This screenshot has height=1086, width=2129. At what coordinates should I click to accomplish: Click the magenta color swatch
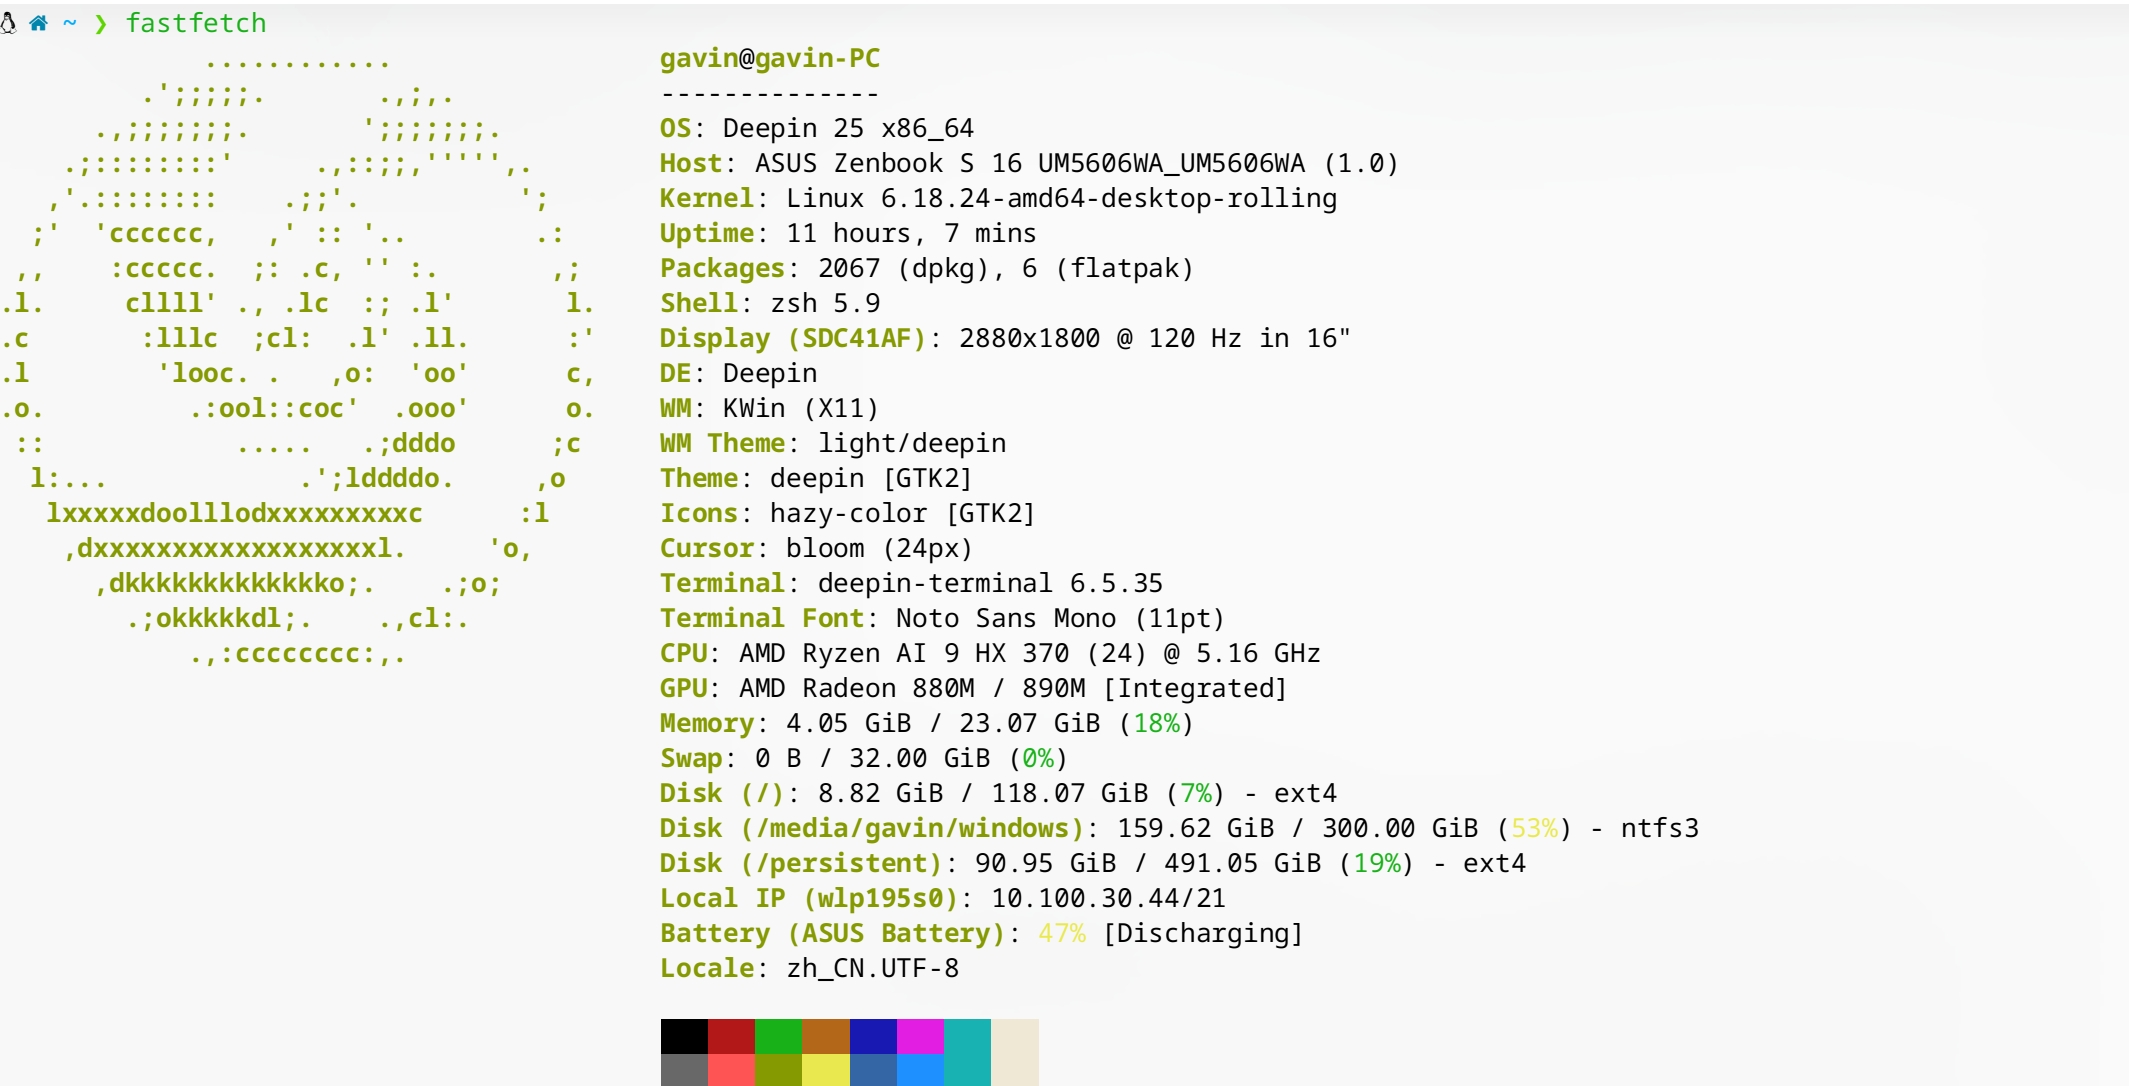[920, 1036]
